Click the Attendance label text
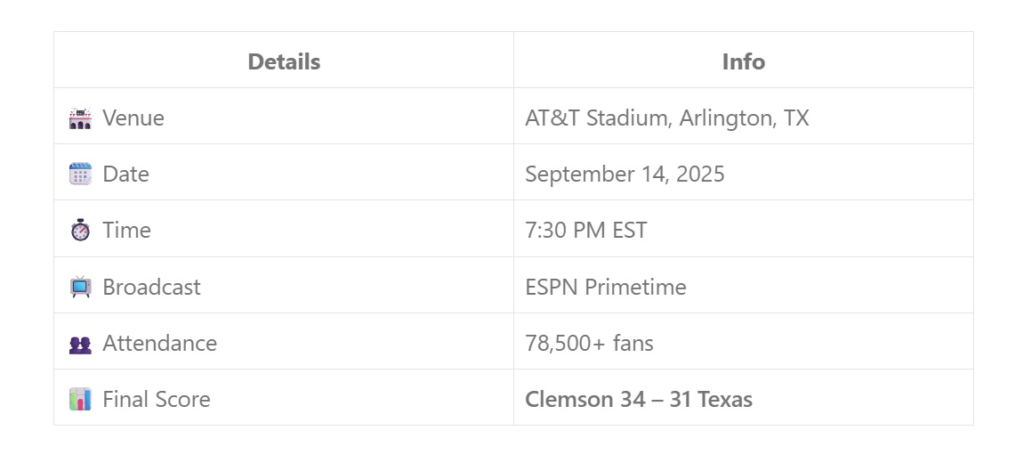Image resolution: width=1024 pixels, height=463 pixels. coord(160,343)
